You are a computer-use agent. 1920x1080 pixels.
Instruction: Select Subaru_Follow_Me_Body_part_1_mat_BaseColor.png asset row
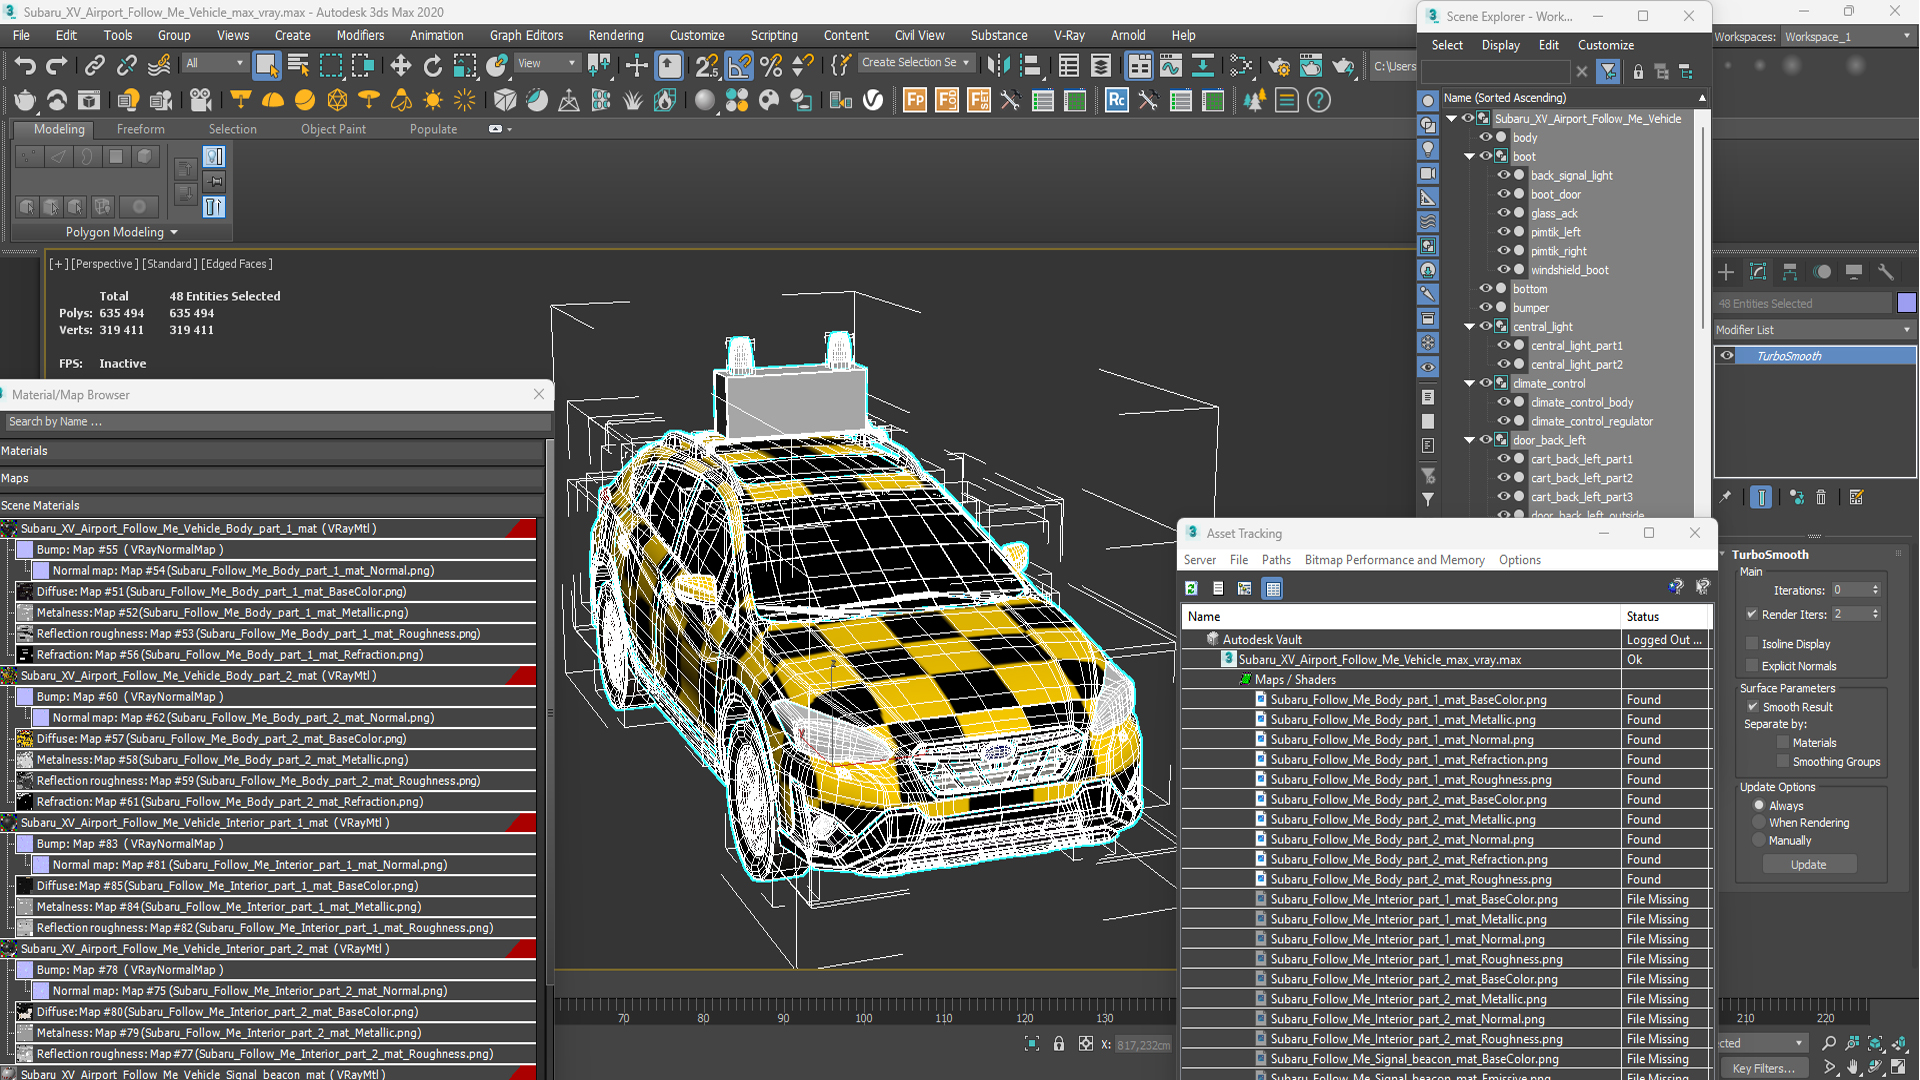click(x=1446, y=700)
